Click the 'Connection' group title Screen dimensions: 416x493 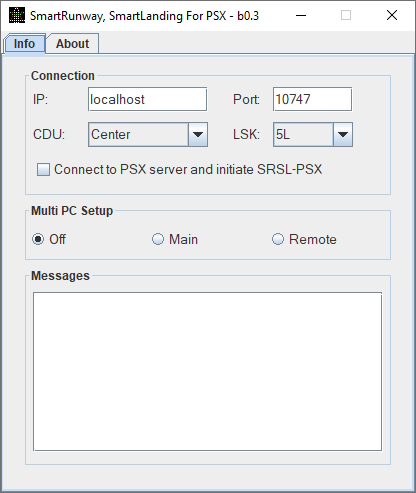pyautogui.click(x=63, y=76)
